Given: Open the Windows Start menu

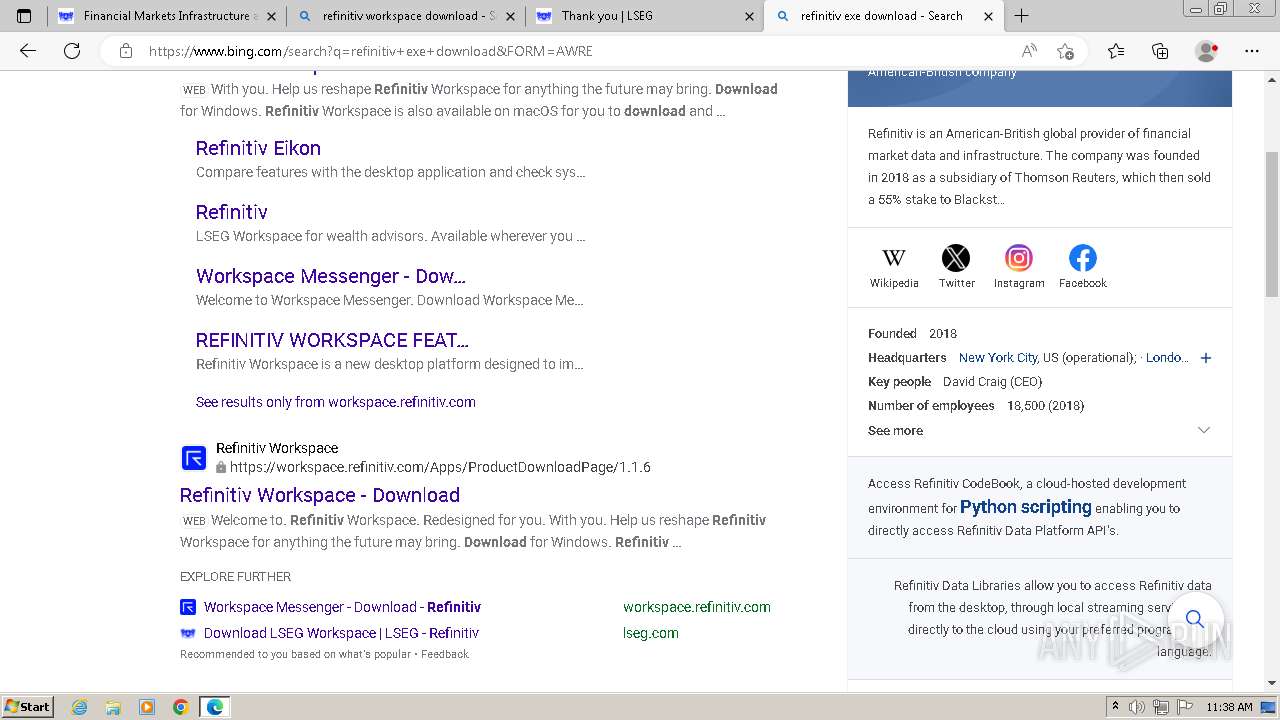Looking at the screenshot, I should pyautogui.click(x=28, y=707).
